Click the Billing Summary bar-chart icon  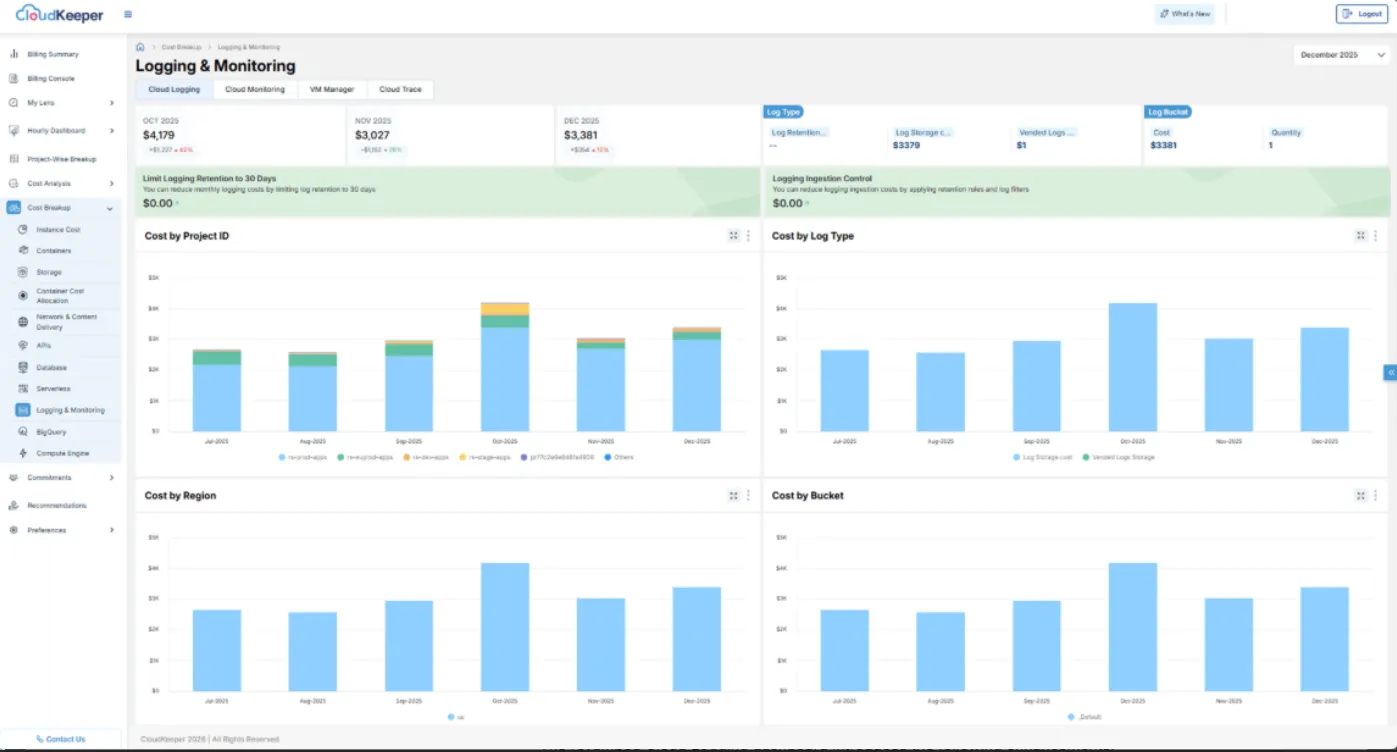click(14, 54)
